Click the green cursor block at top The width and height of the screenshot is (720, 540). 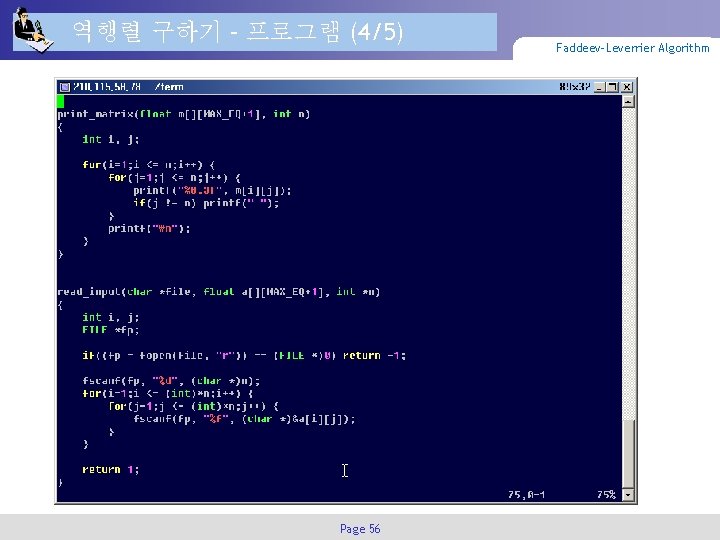click(x=61, y=101)
